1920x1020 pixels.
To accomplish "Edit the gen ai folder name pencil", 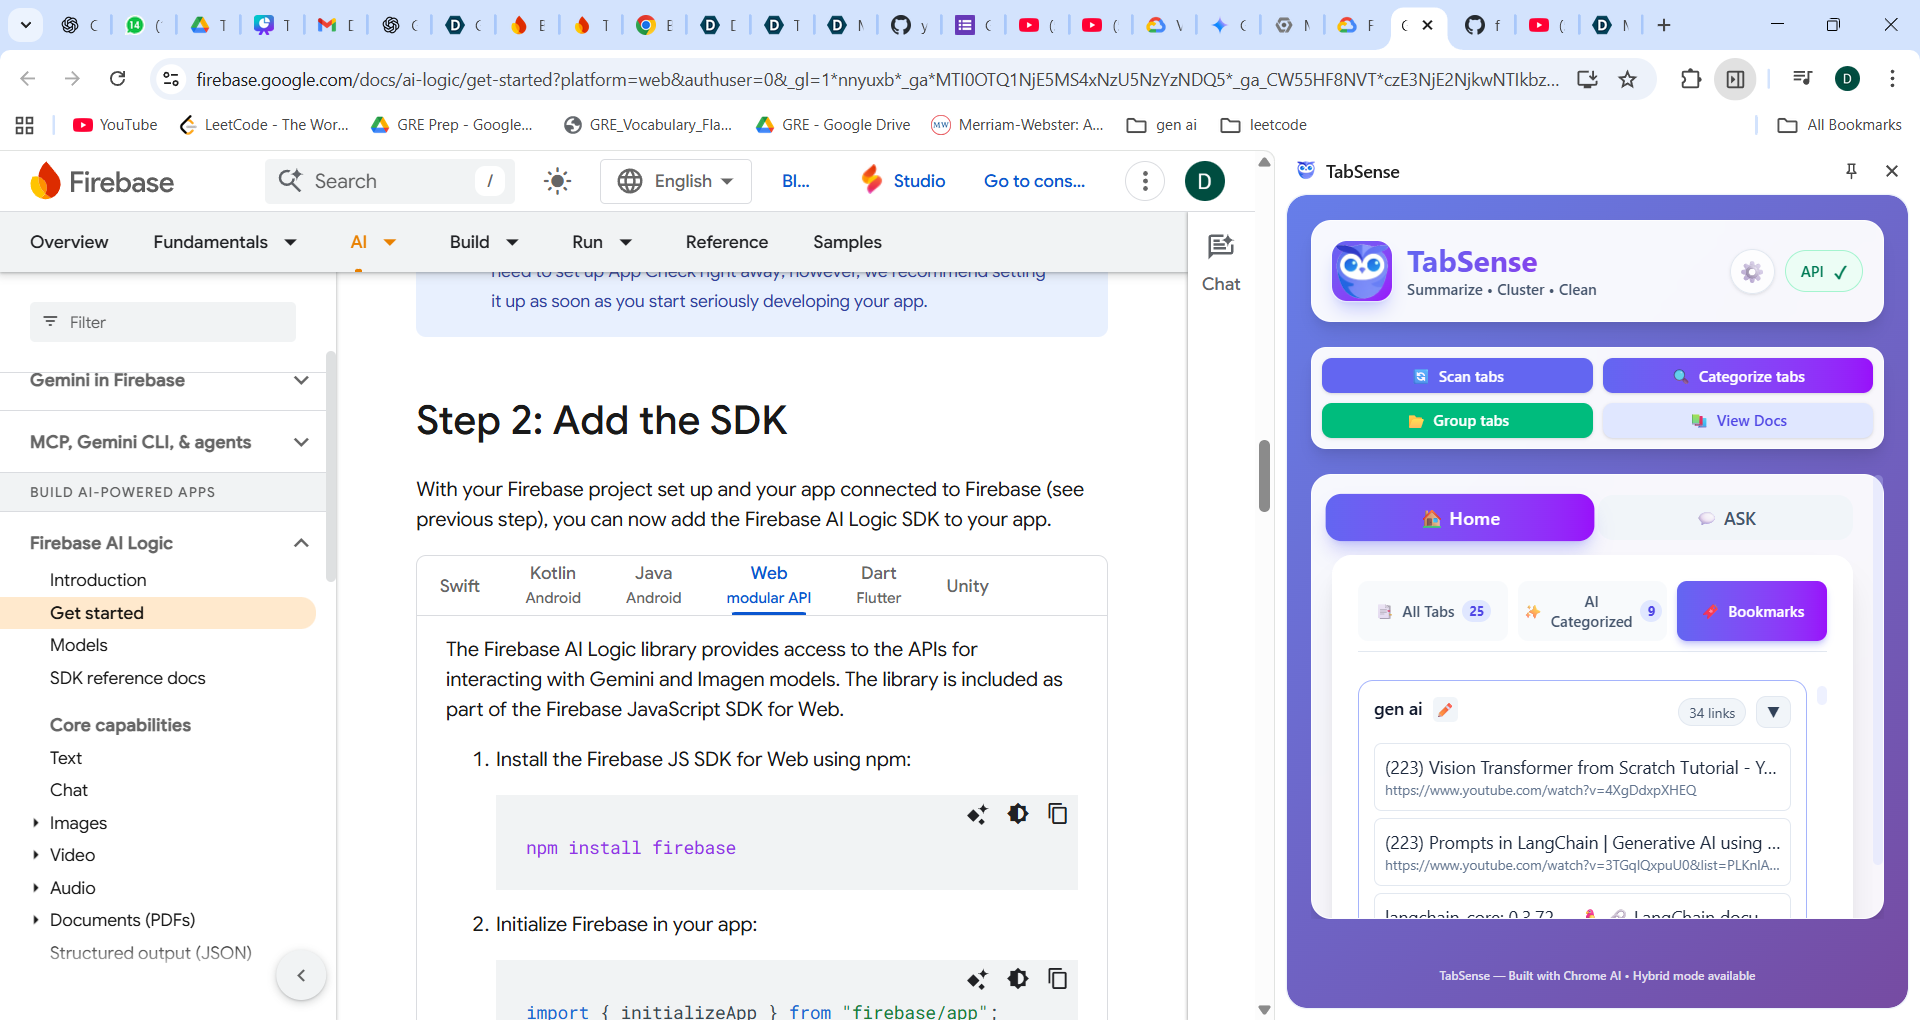I will tap(1445, 709).
